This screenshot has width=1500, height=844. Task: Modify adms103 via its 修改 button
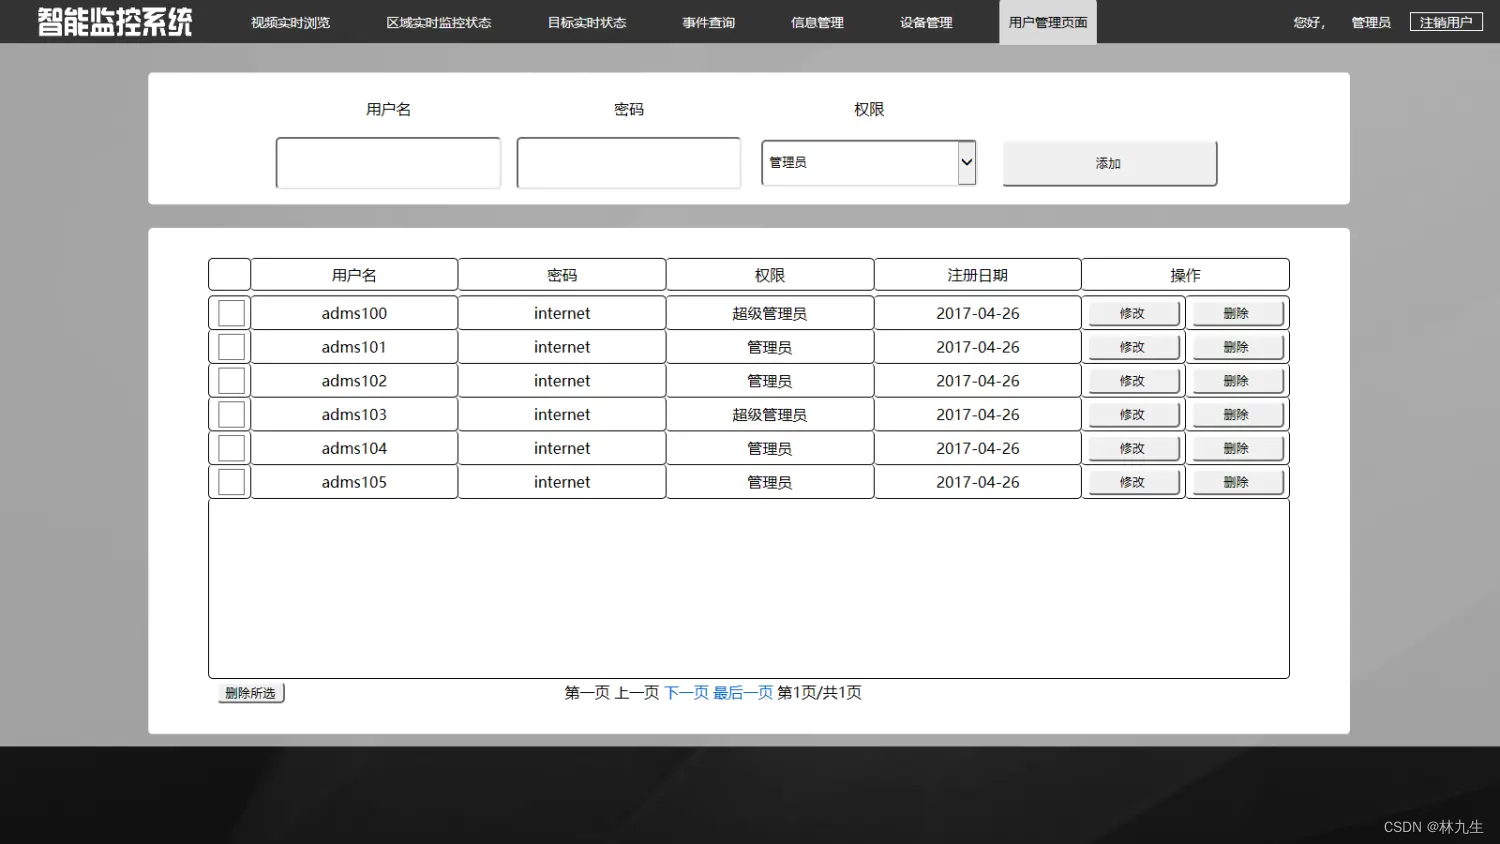point(1133,414)
